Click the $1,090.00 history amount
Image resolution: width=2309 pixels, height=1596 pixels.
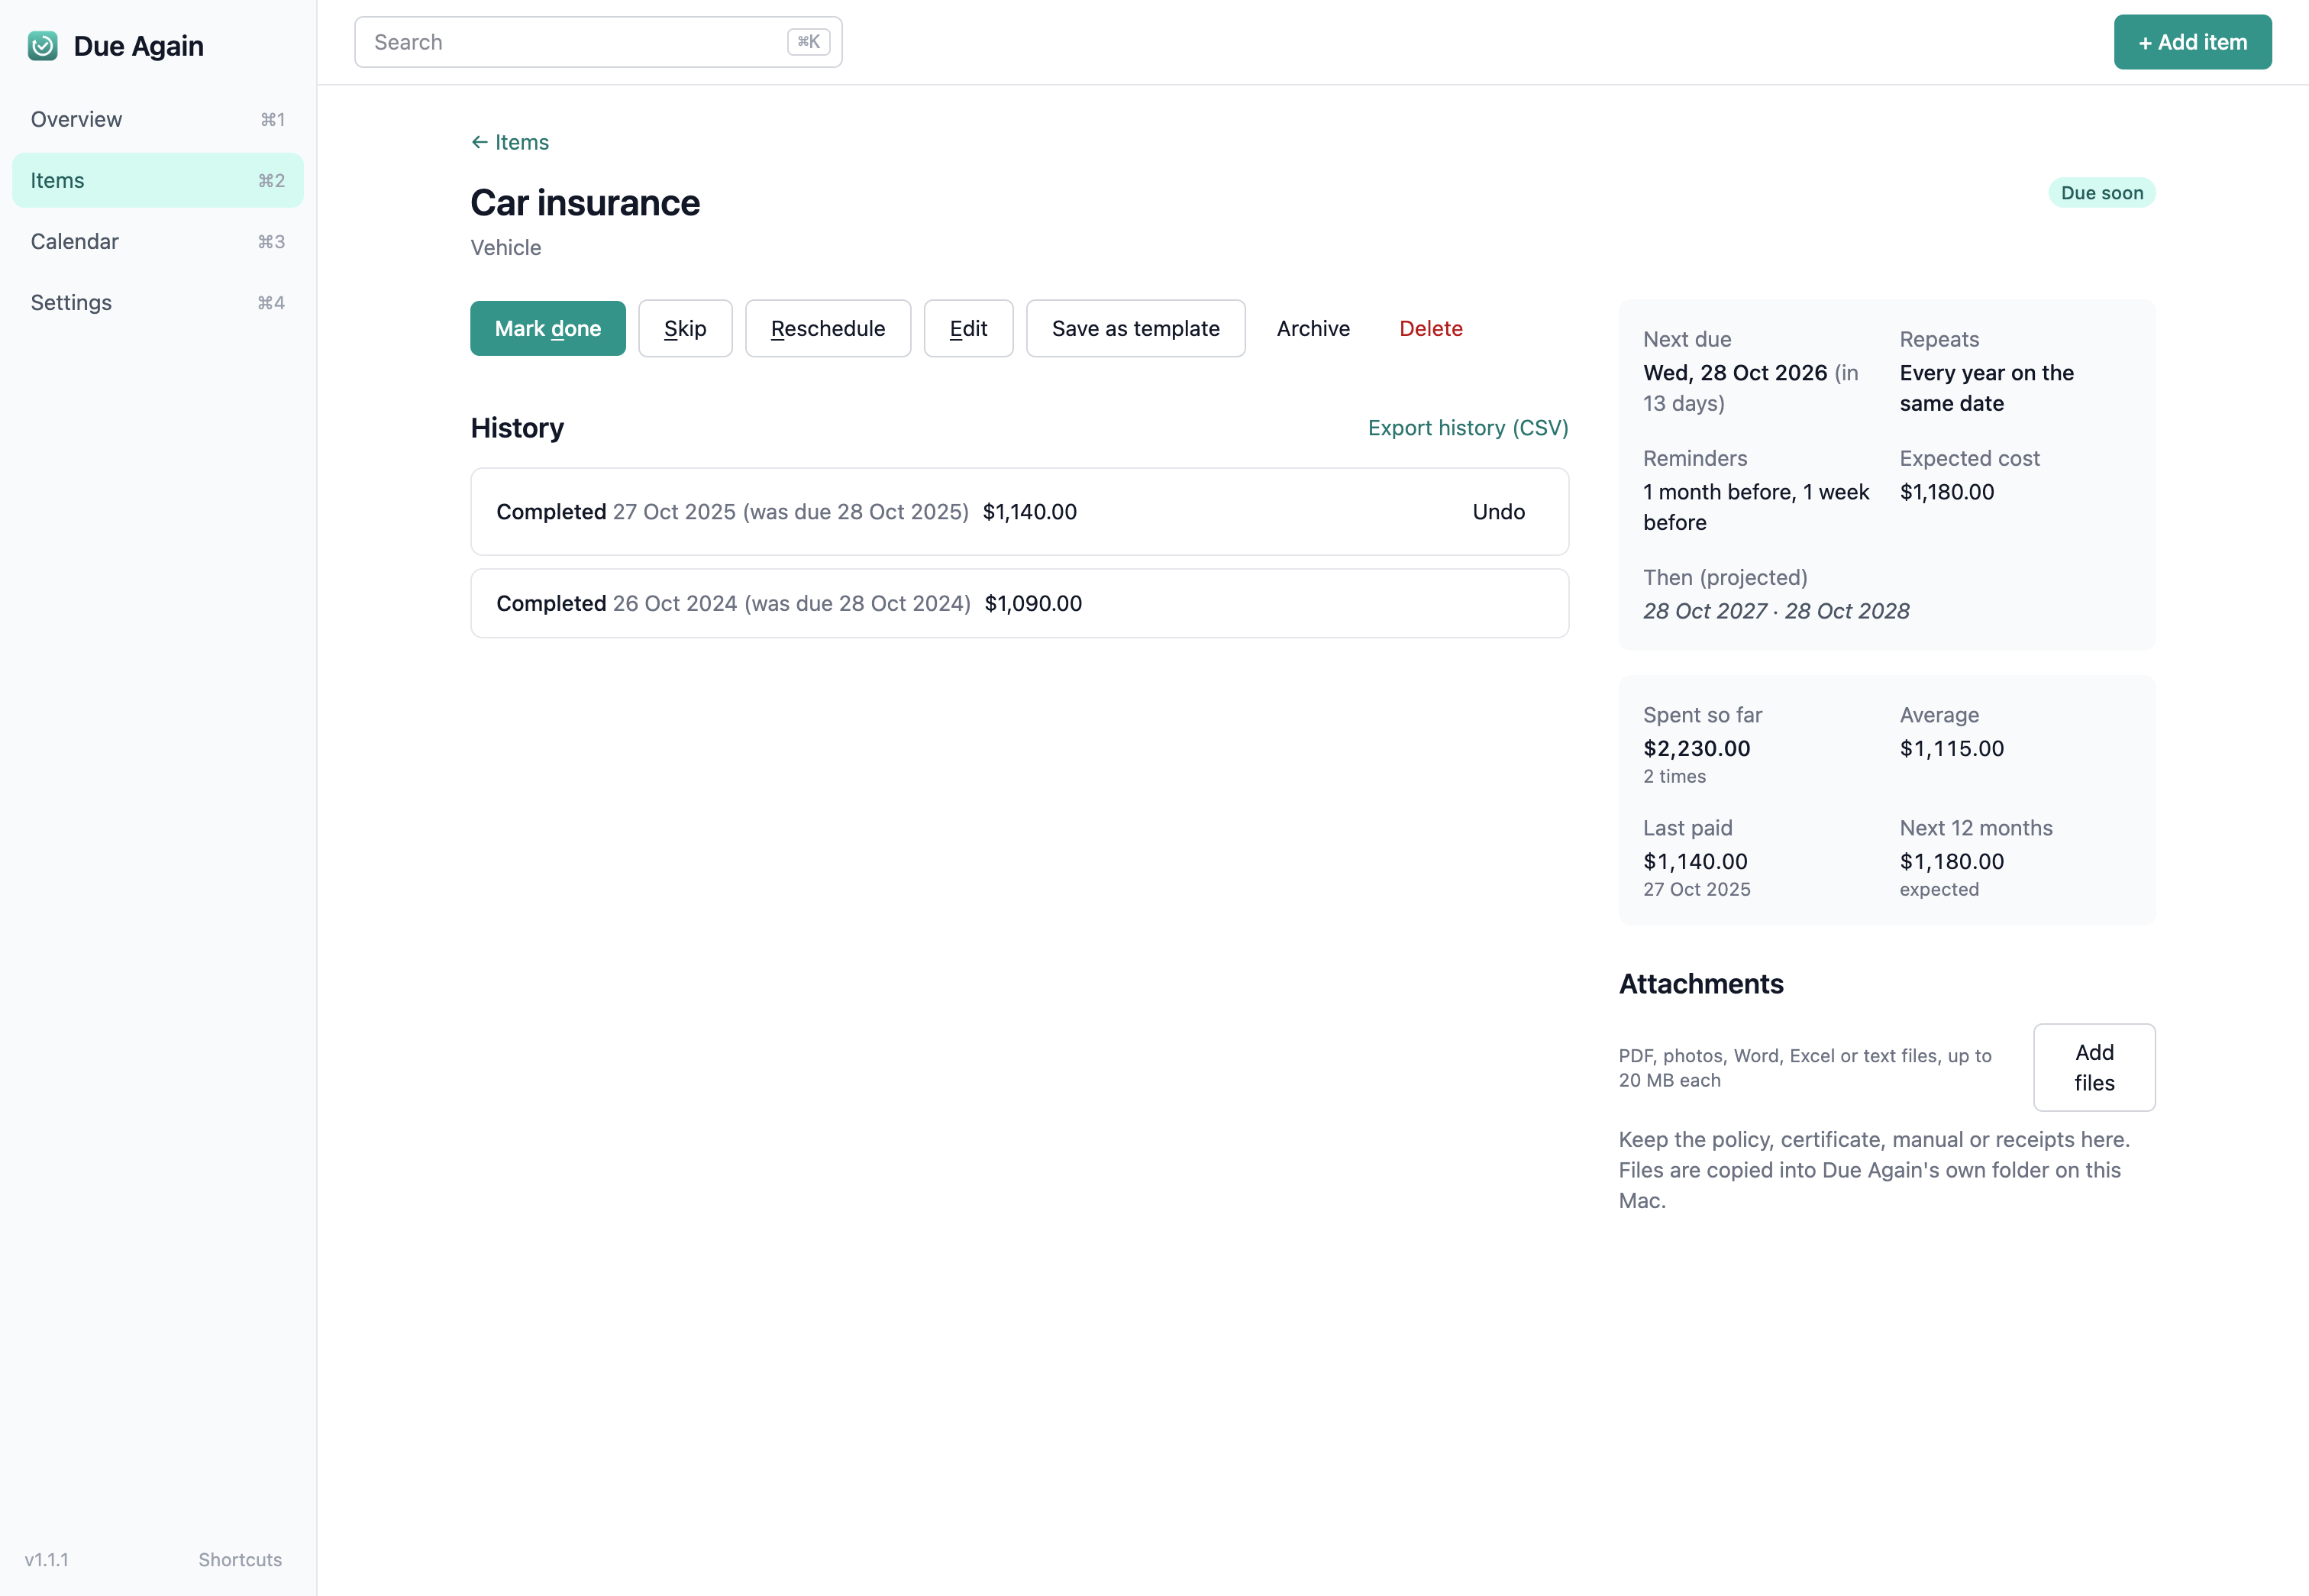(1033, 603)
